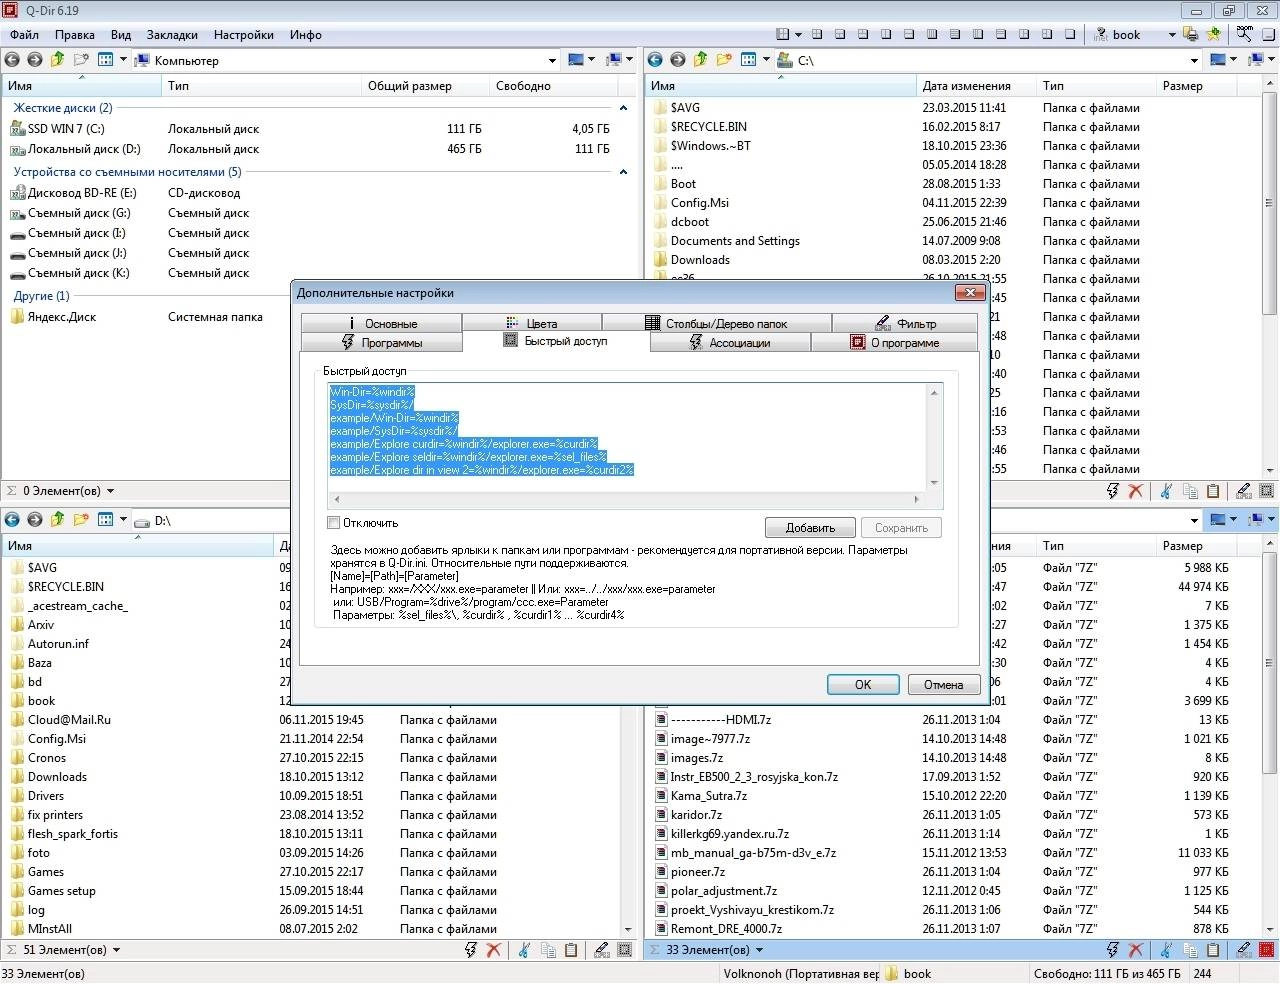Click paste clipboard icon under top-right pane
1280x984 pixels.
click(x=1213, y=491)
